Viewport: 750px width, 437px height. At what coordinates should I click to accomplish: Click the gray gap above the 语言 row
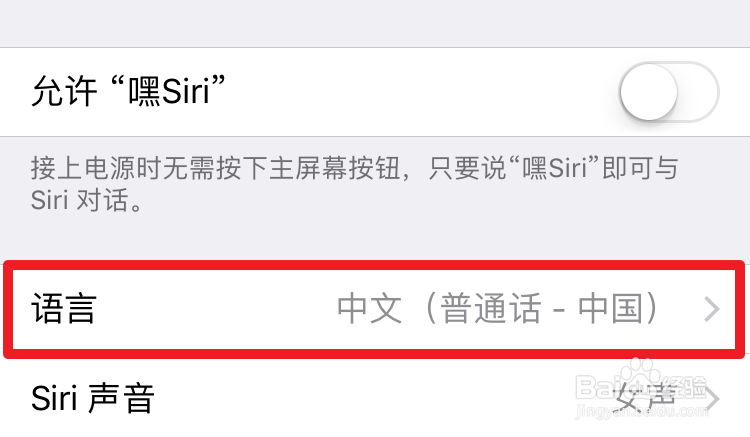[374, 240]
